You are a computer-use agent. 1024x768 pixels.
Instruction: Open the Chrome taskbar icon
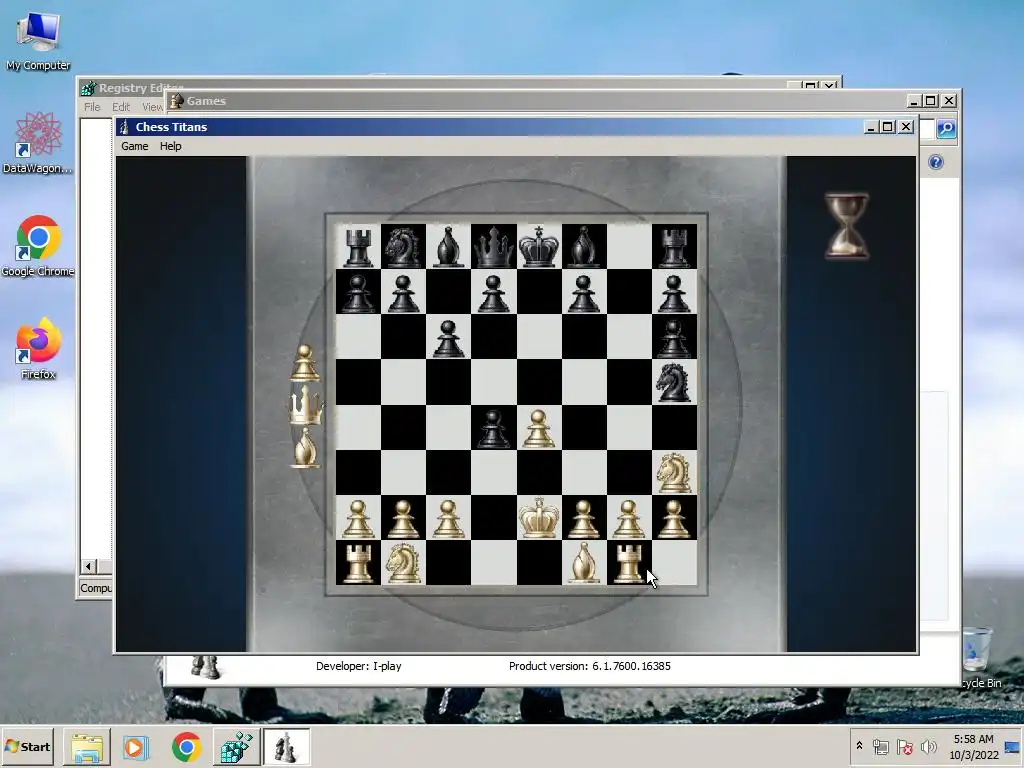coord(186,747)
